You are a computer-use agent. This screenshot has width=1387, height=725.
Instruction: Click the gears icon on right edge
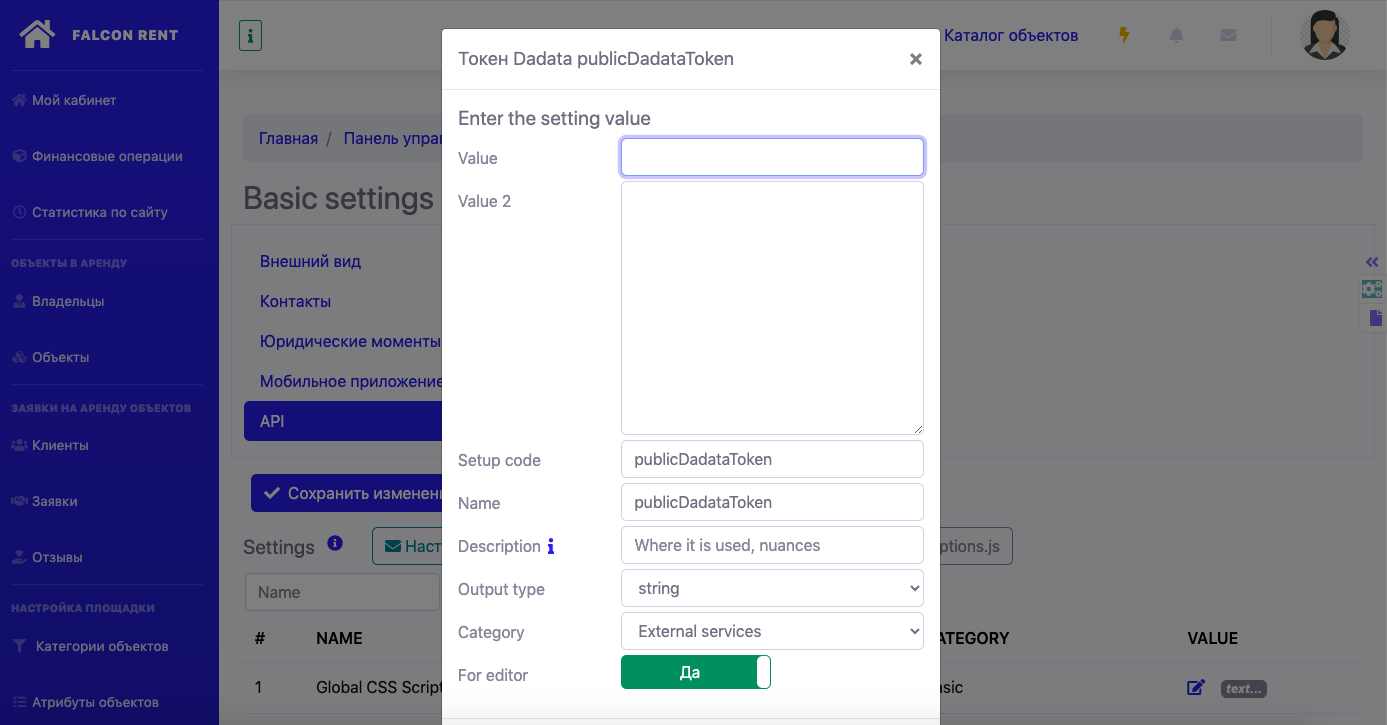(x=1372, y=289)
